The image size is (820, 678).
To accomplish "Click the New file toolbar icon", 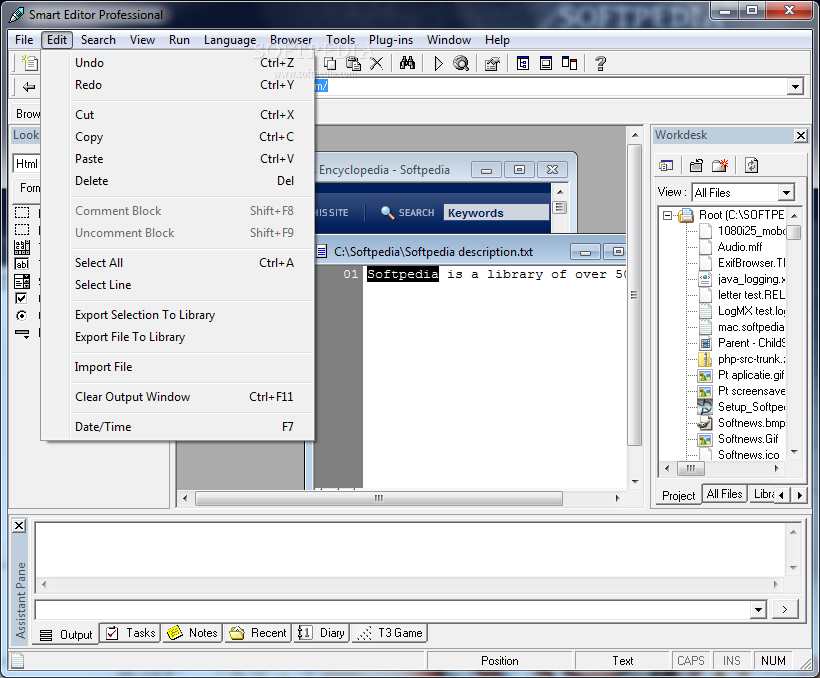I will coord(29,63).
